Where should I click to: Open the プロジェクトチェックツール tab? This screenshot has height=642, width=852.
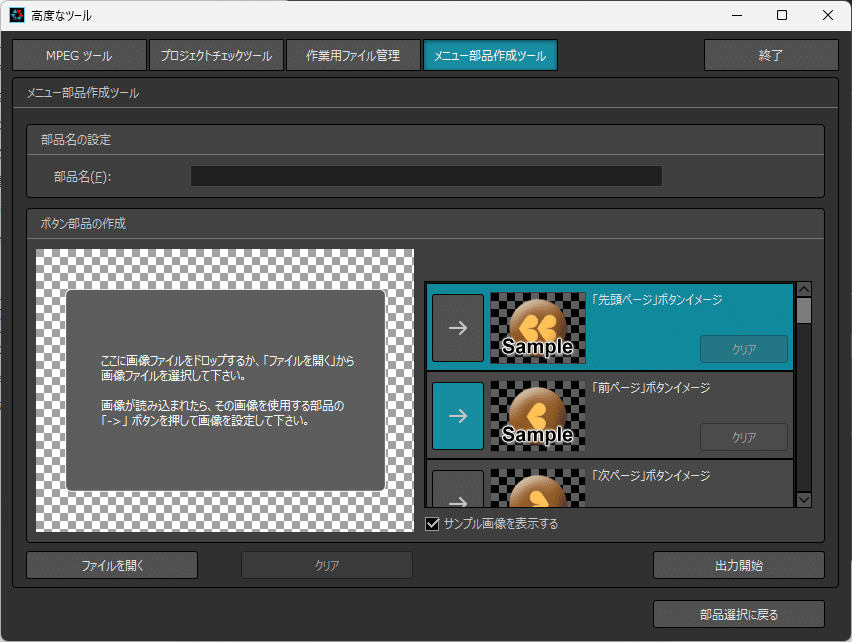tap(217, 55)
